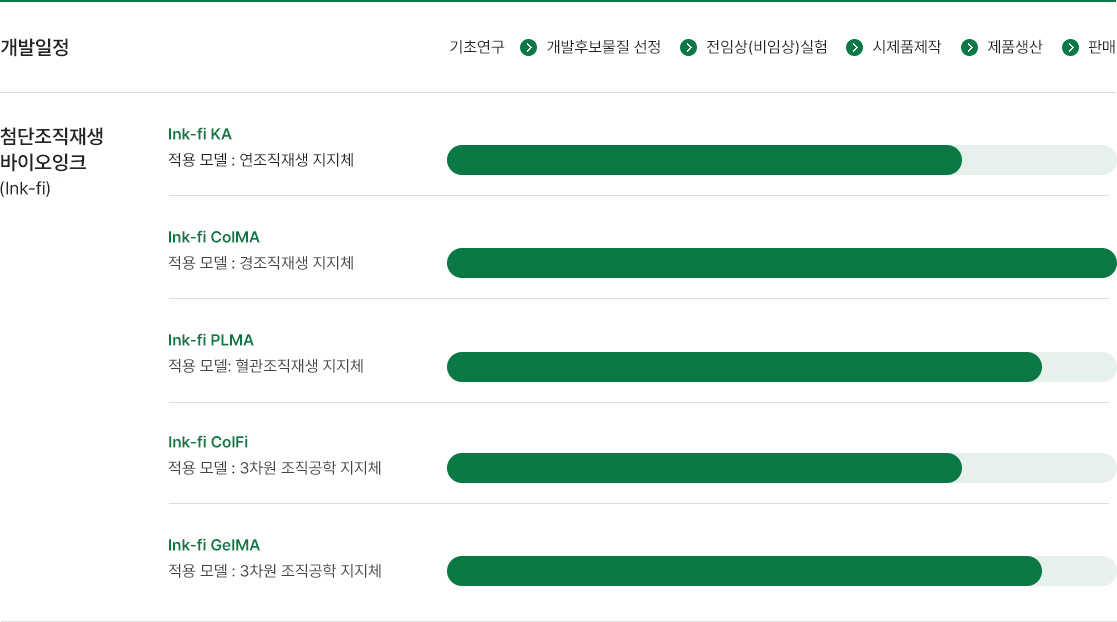
Task: Select the 기초연구 stage label
Action: click(477, 47)
